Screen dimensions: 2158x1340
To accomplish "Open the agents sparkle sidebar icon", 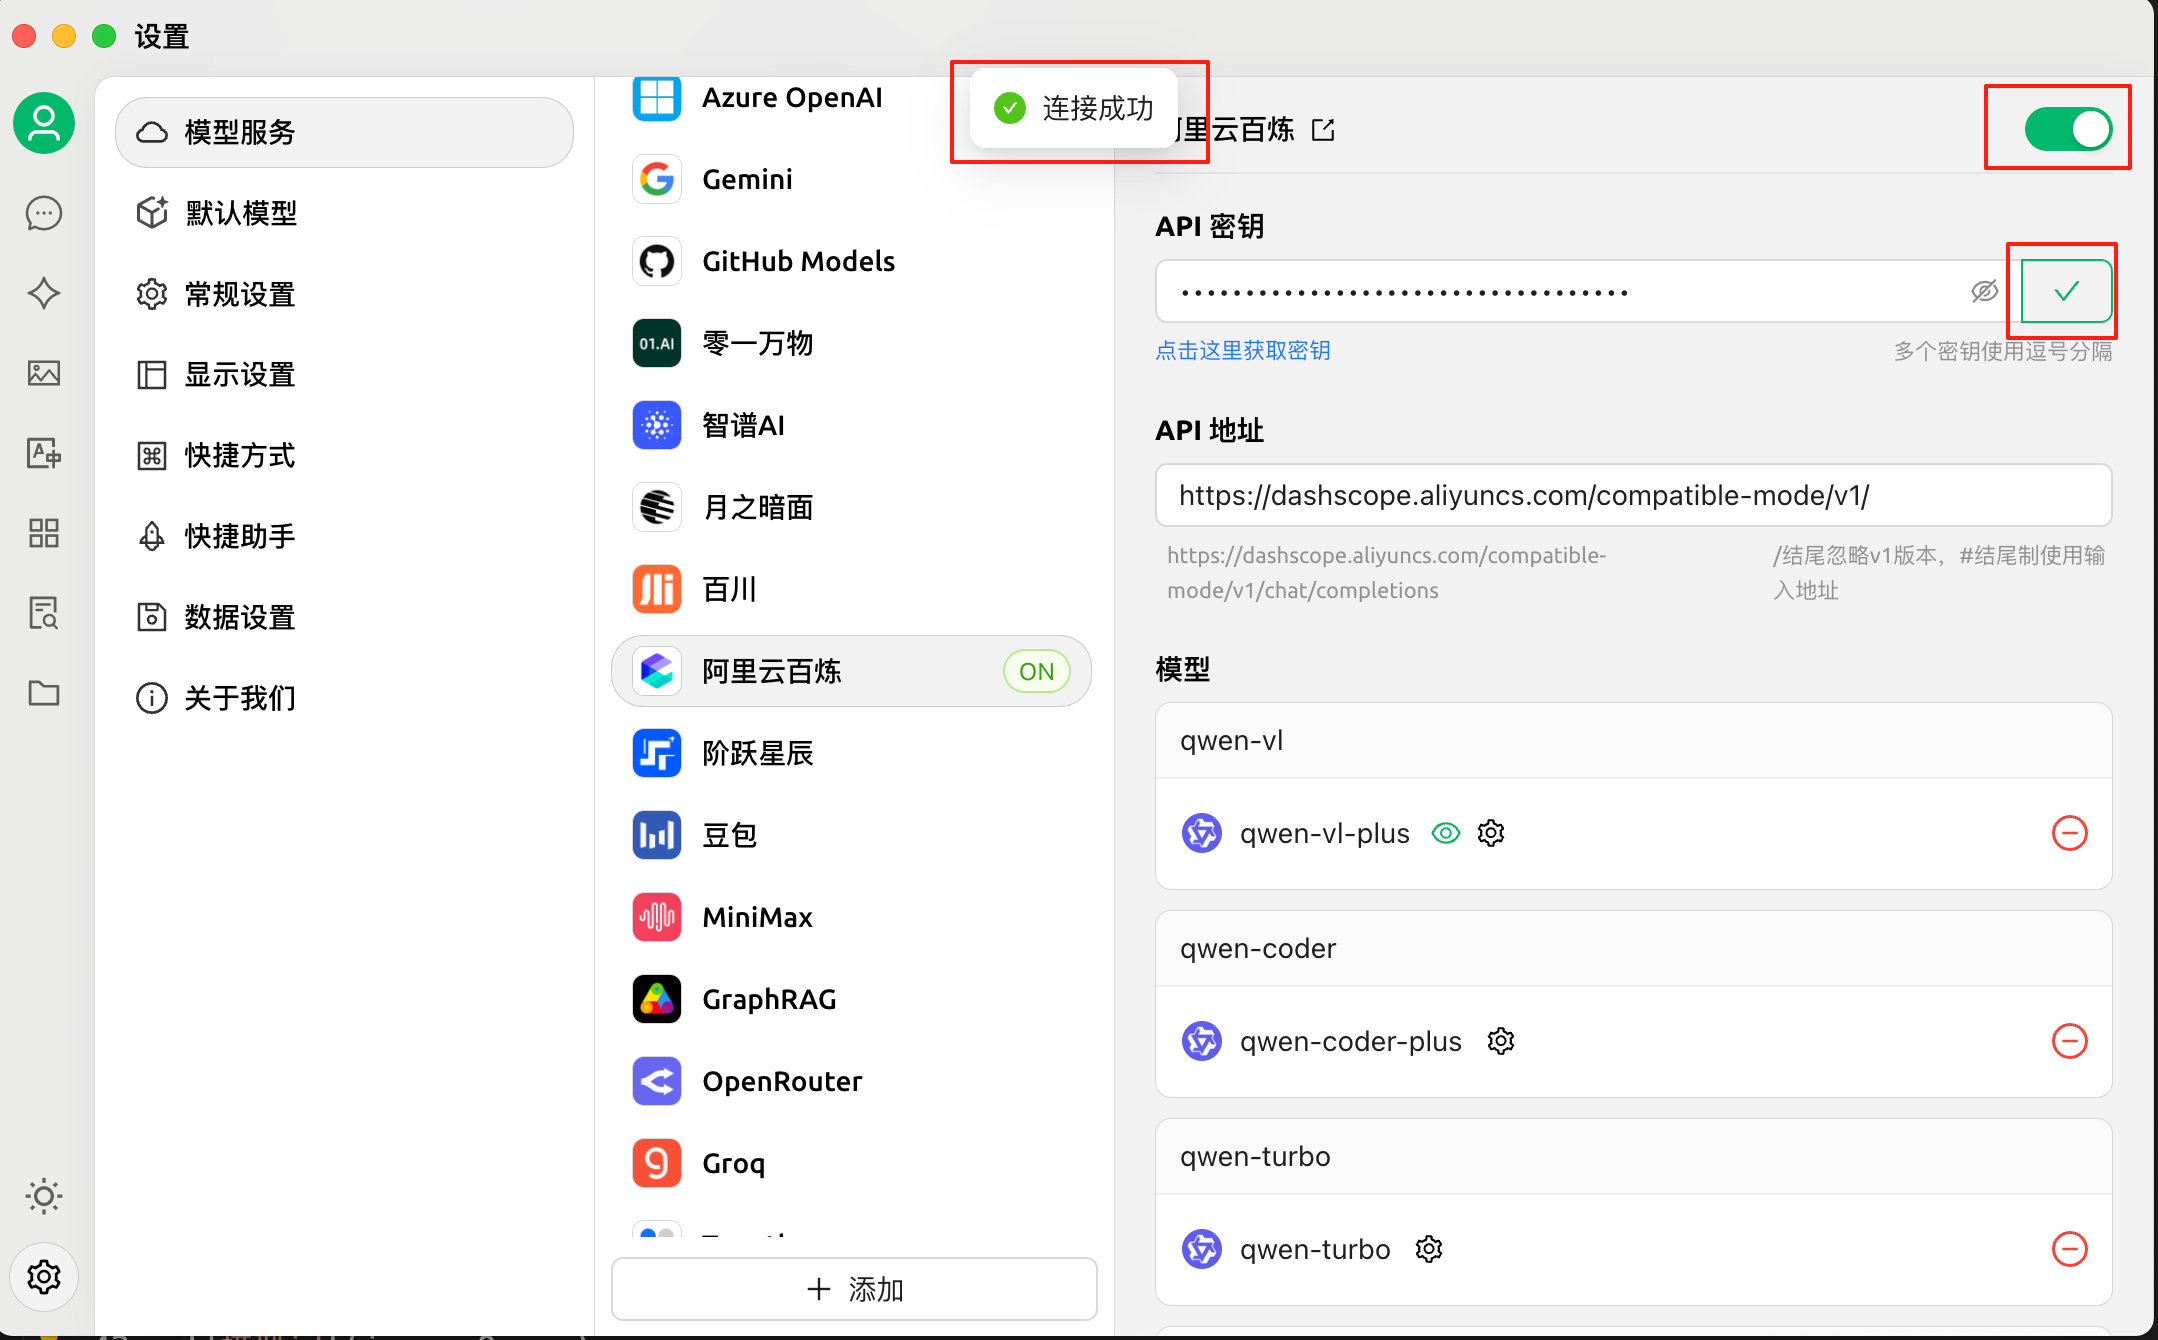I will [x=44, y=293].
